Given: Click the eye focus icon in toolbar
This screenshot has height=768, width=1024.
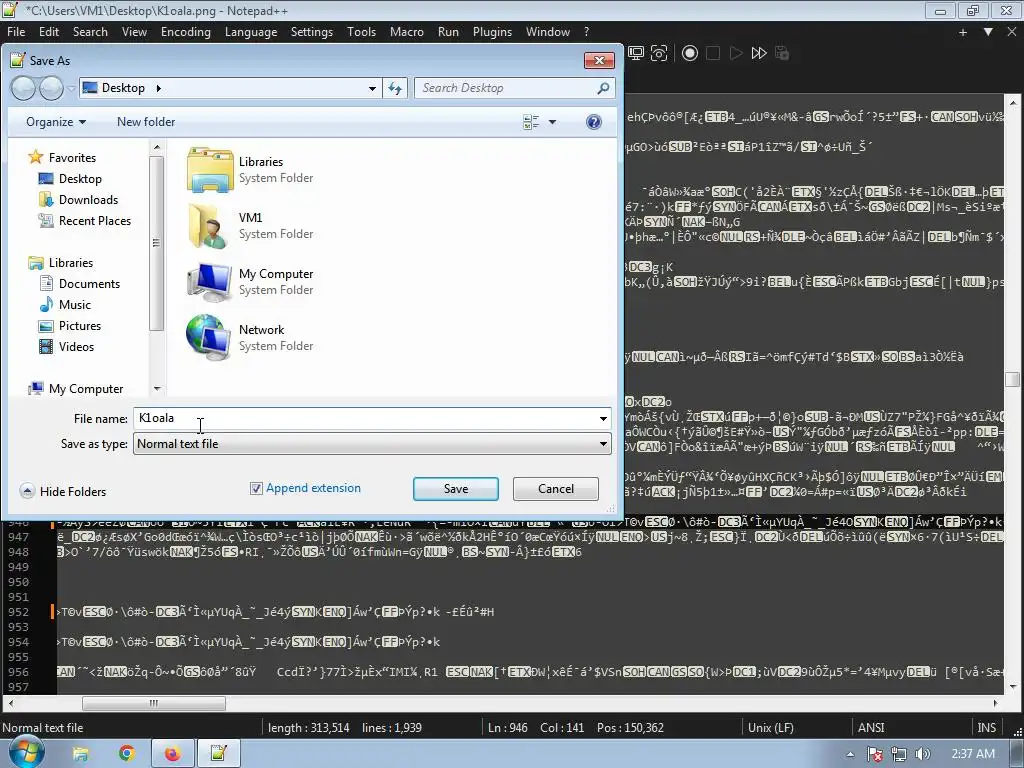Looking at the screenshot, I should [x=659, y=54].
